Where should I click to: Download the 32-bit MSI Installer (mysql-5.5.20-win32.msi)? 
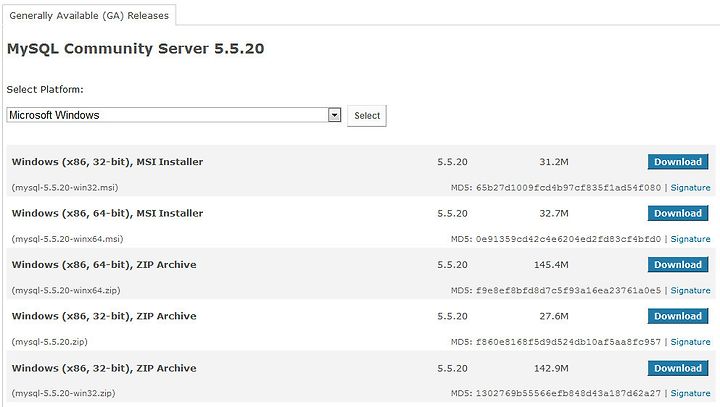(678, 162)
